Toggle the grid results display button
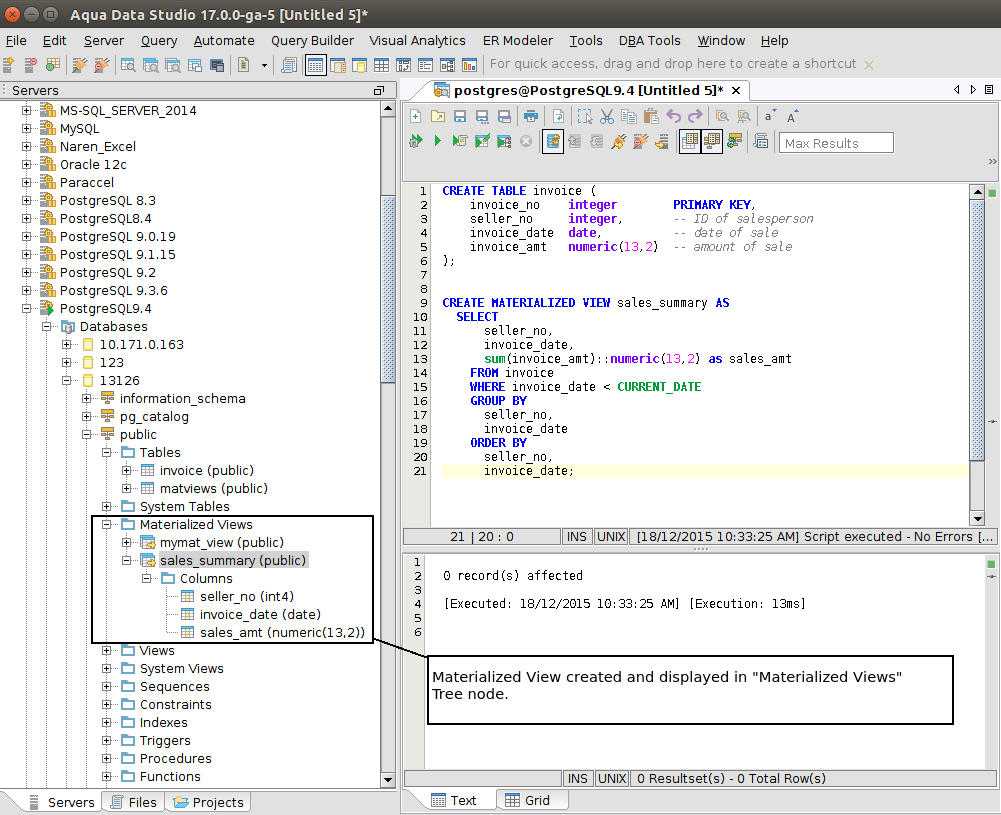Screen dimensions: 1001x815 point(690,142)
